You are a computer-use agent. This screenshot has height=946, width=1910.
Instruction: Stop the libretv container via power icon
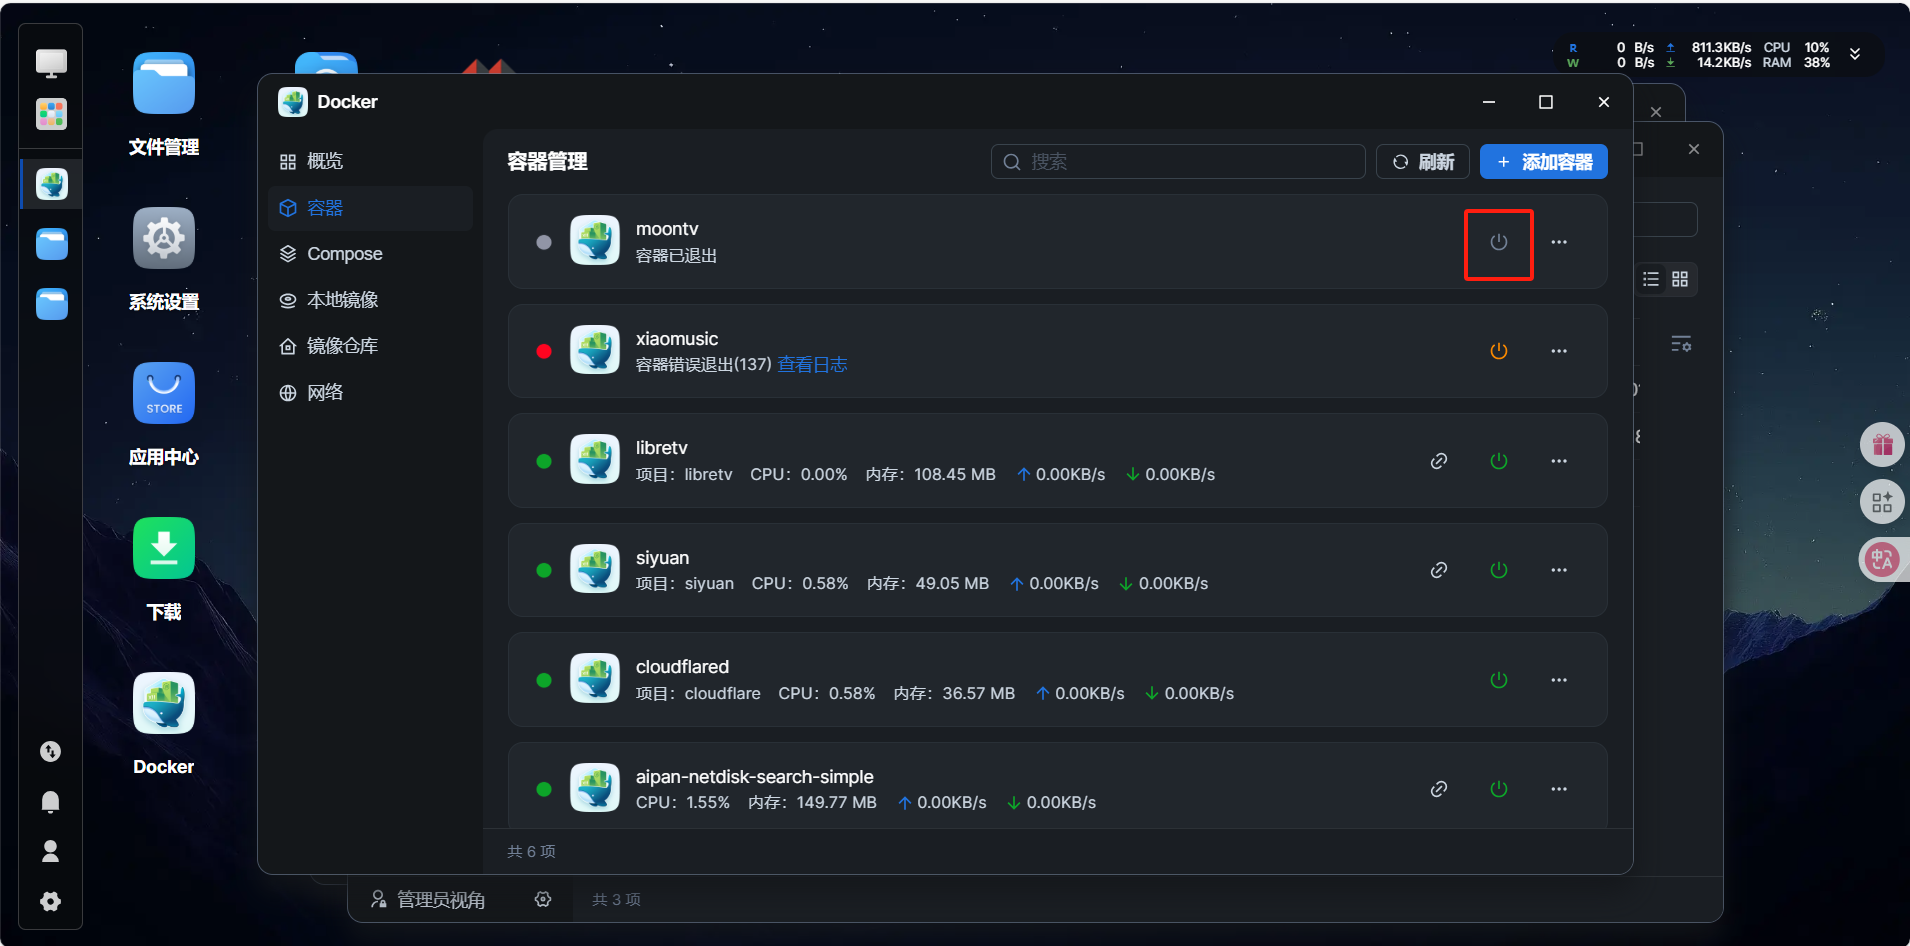click(x=1498, y=461)
